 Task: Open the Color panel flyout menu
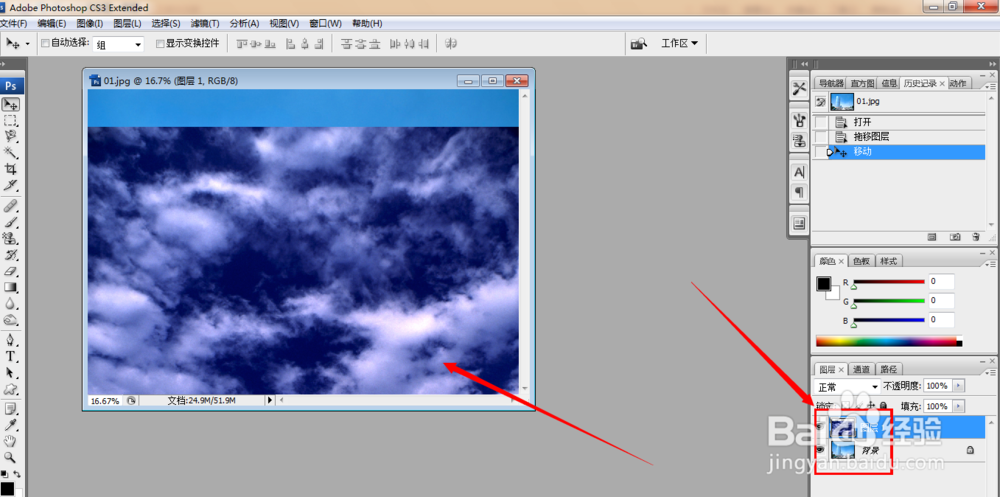[x=990, y=263]
